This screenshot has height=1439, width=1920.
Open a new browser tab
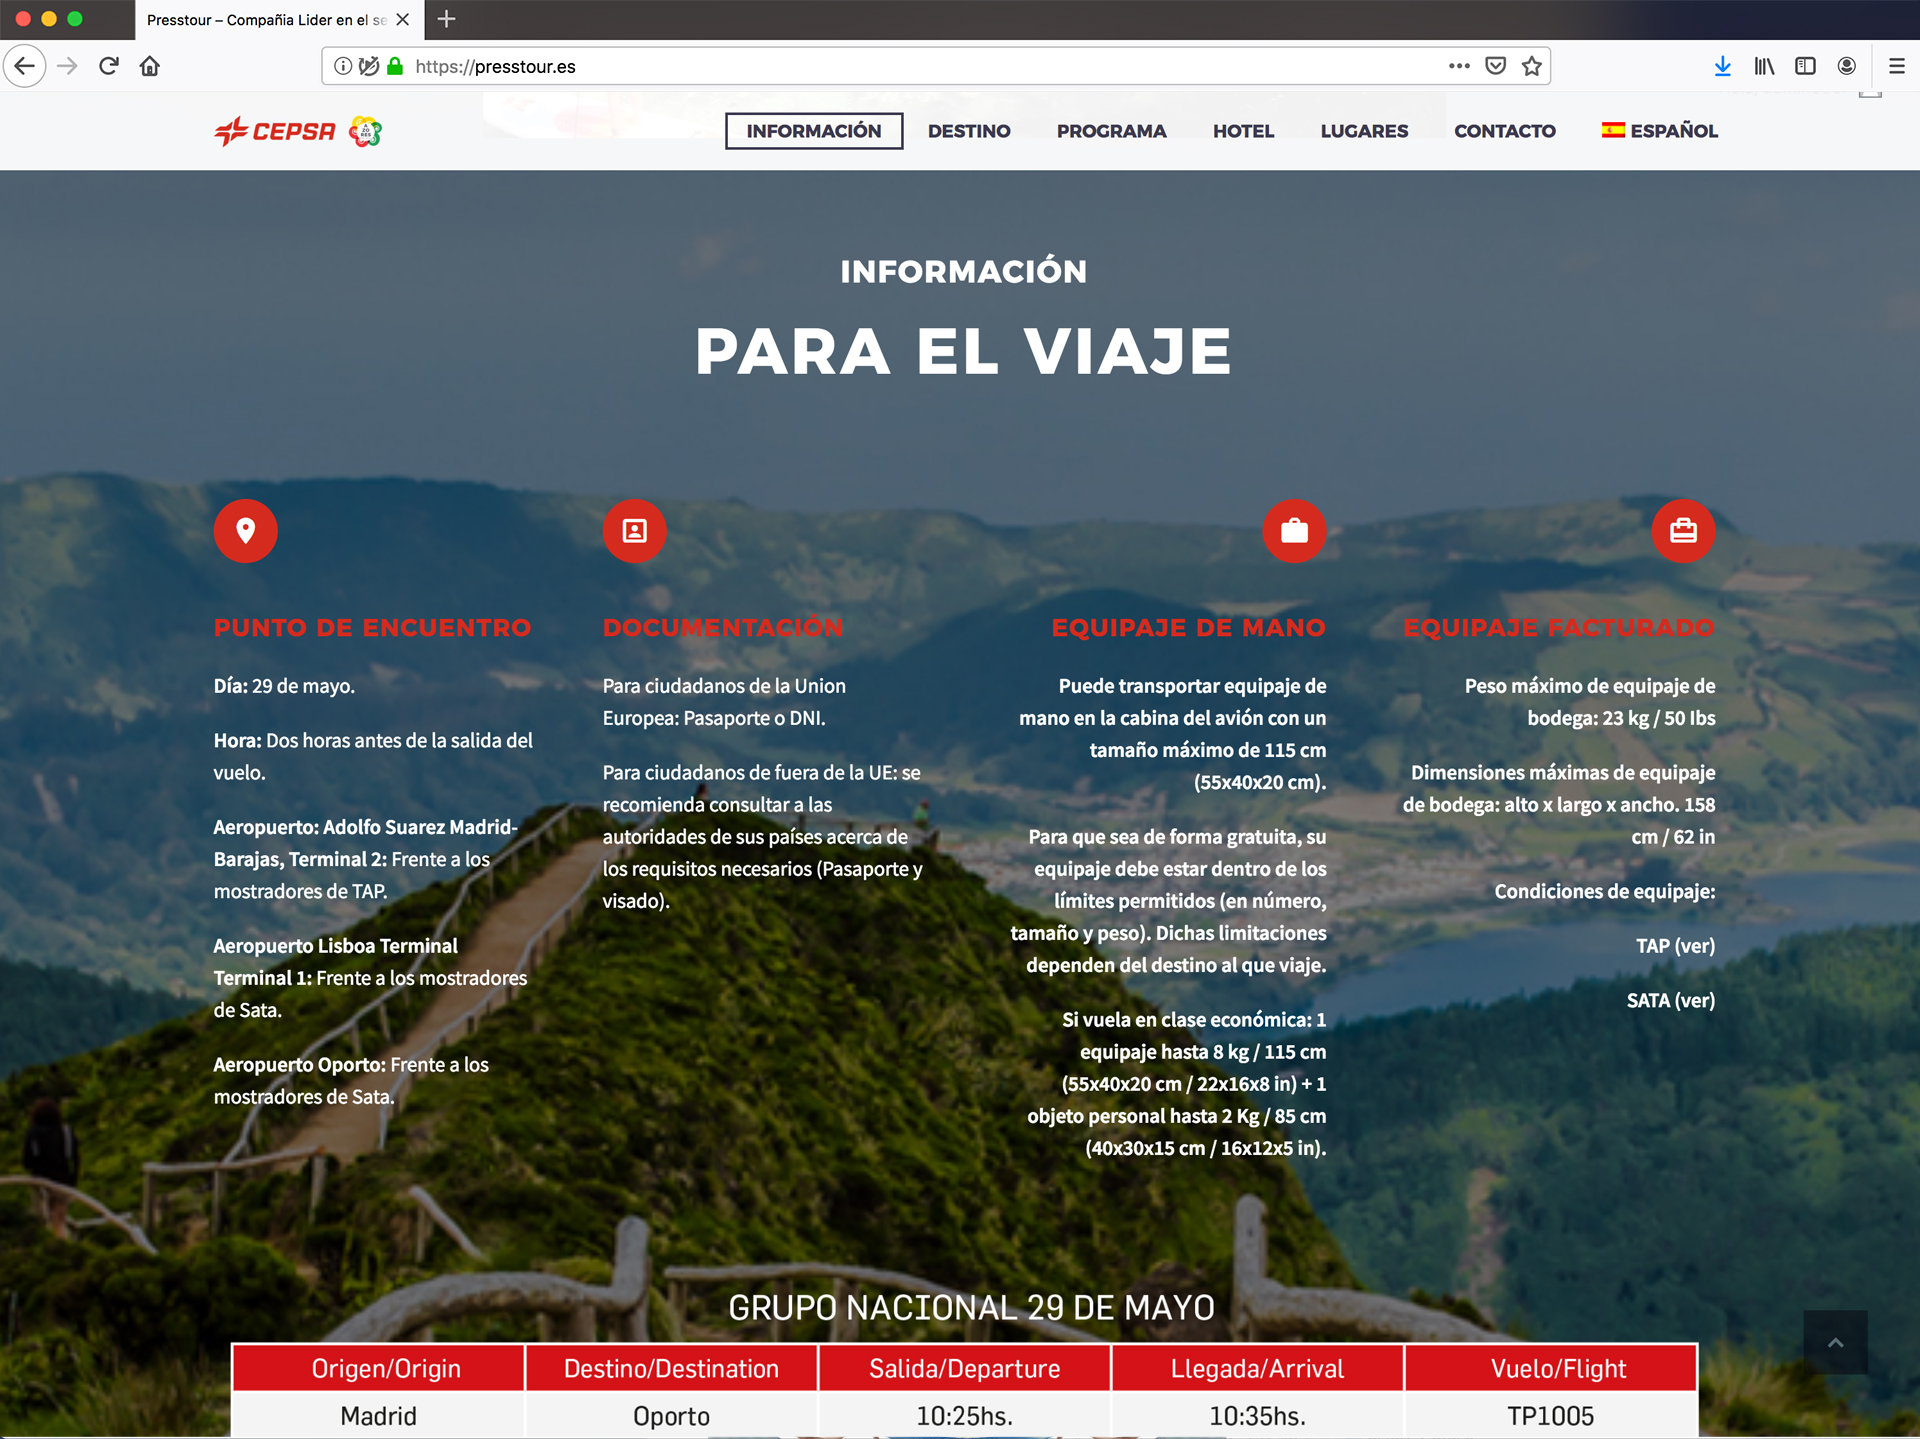(x=446, y=19)
